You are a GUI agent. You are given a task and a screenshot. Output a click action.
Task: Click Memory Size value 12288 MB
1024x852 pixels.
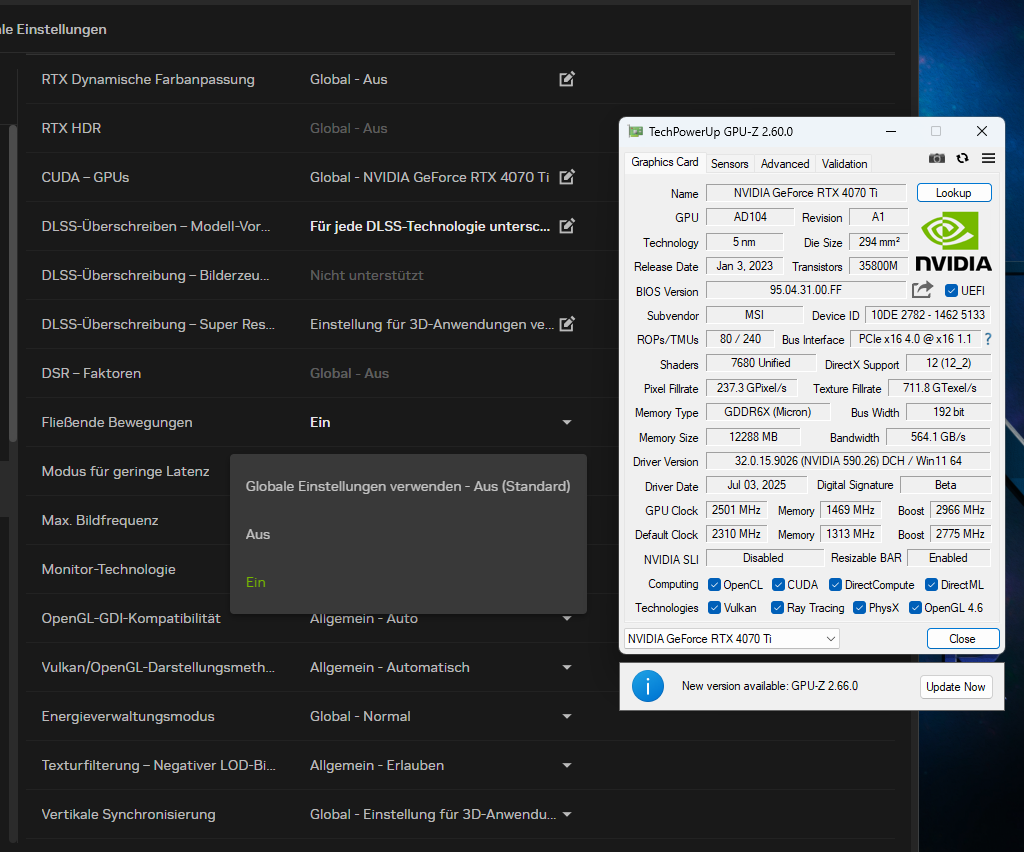coord(753,437)
